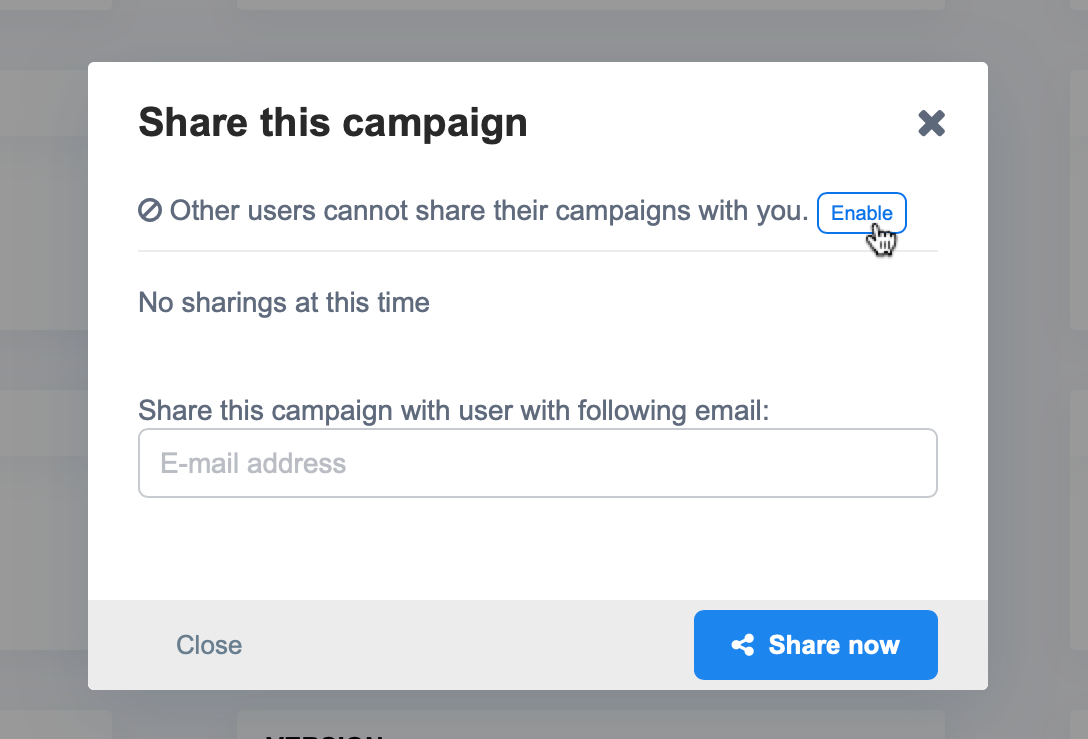
Task: Submit with the Share now button
Action: 815,645
